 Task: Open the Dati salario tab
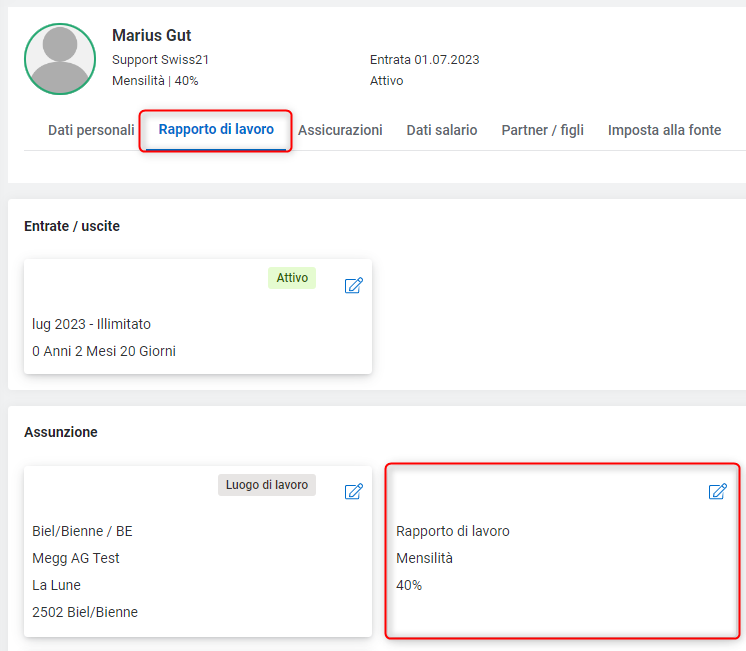pyautogui.click(x=442, y=130)
